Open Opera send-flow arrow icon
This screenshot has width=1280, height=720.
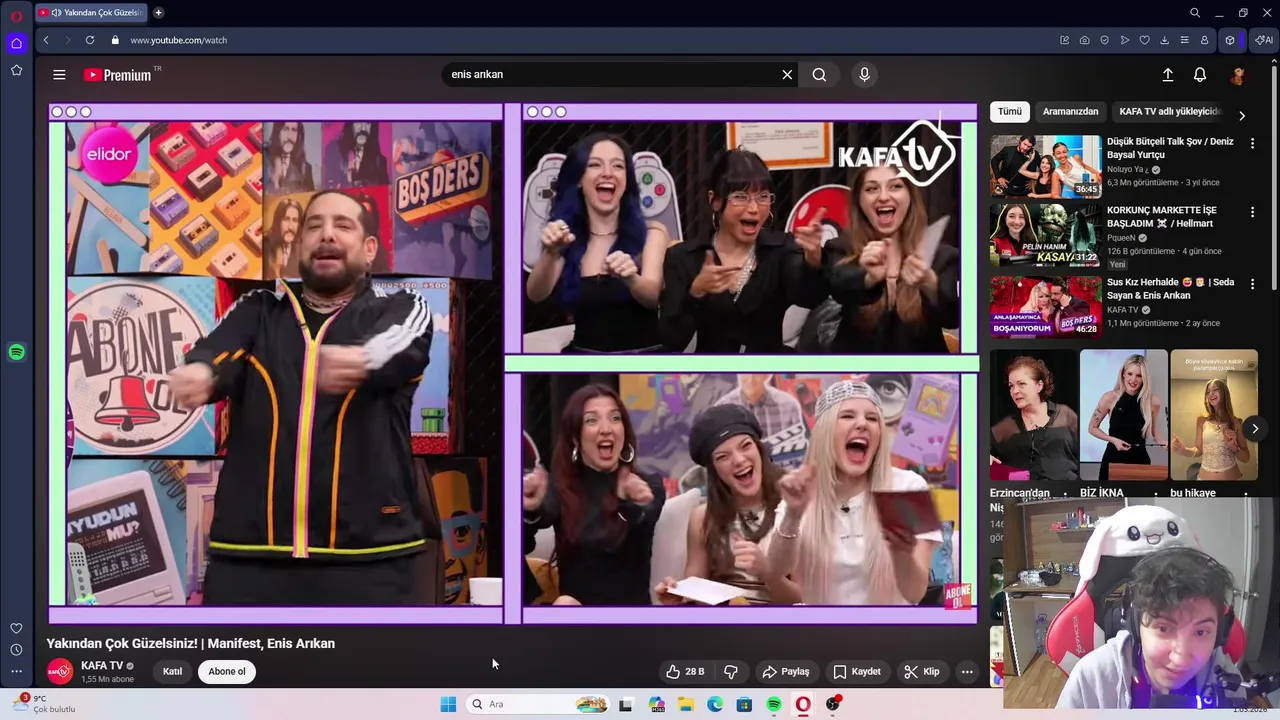(1125, 40)
